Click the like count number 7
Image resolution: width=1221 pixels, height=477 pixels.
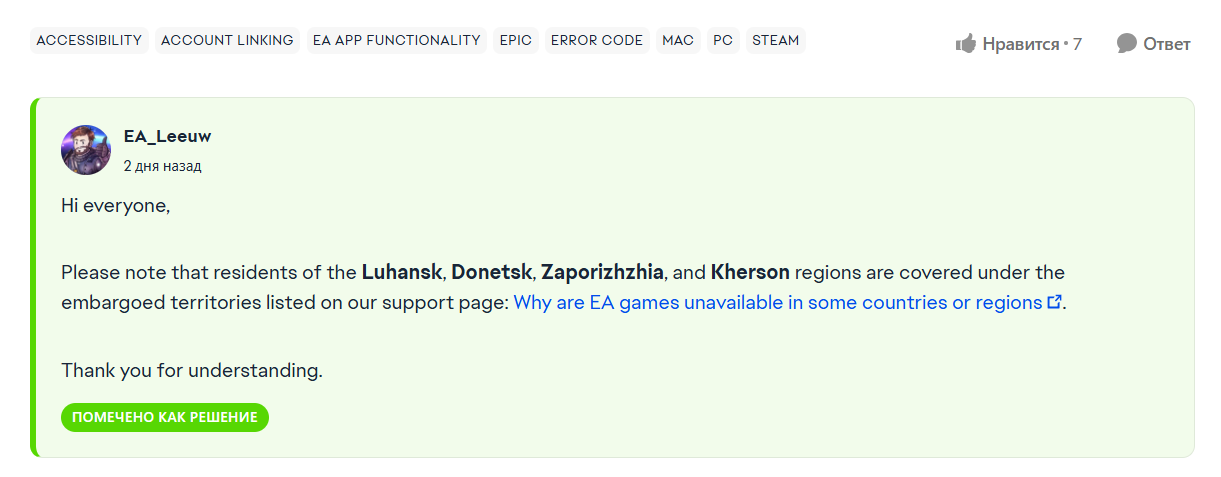tap(1077, 44)
